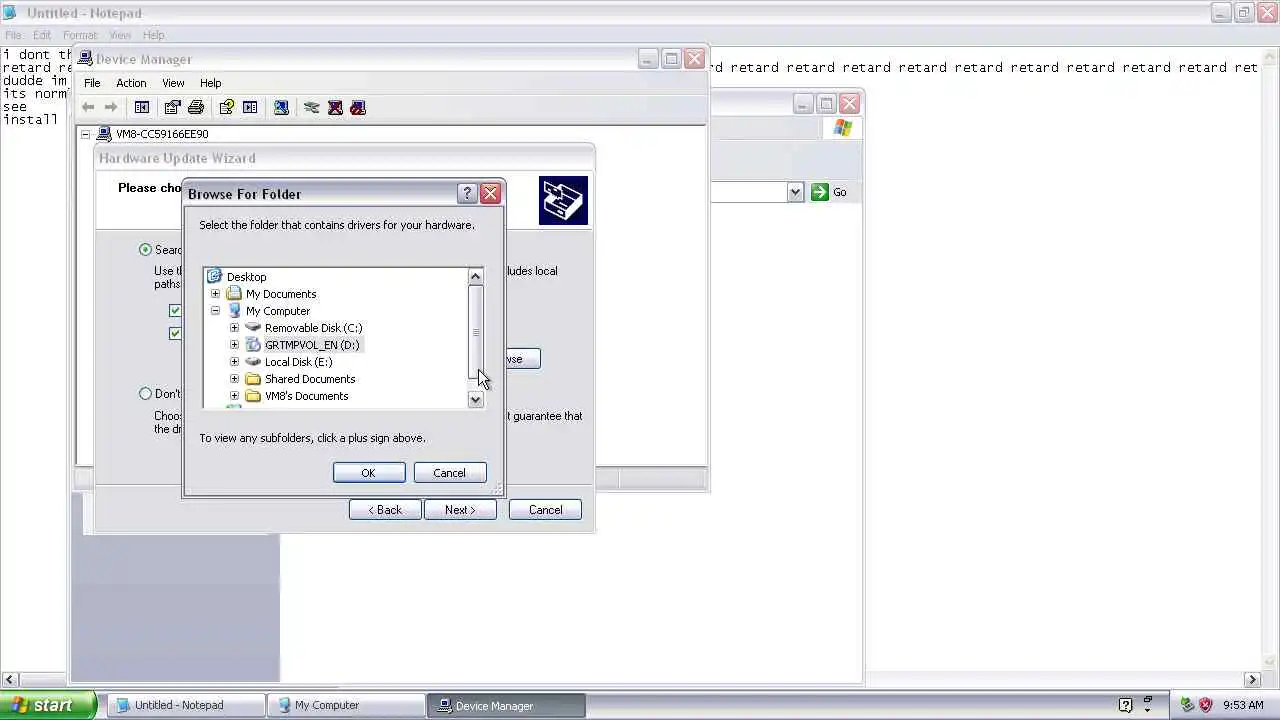
Task: Click Notepad horizontal scroll right arrow
Action: click(x=1253, y=680)
